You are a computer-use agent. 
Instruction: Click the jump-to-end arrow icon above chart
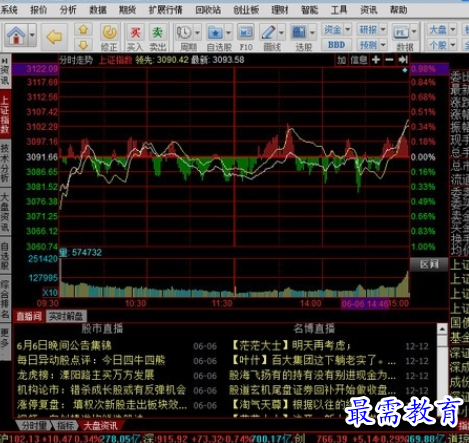pos(403,60)
